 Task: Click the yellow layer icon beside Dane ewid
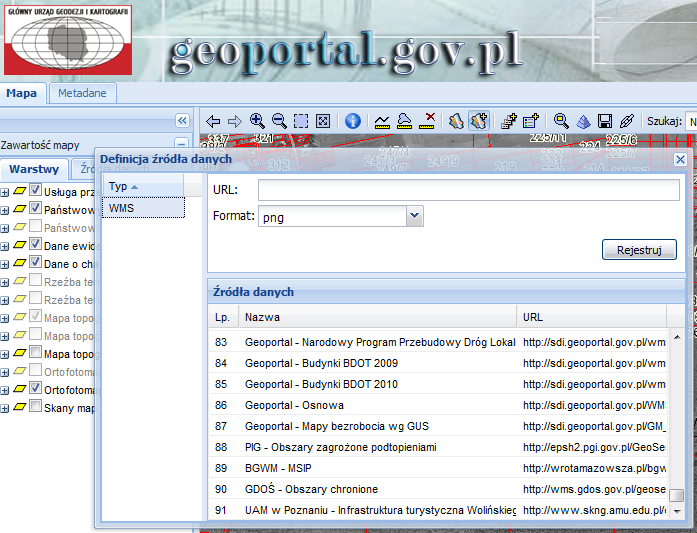click(x=20, y=244)
